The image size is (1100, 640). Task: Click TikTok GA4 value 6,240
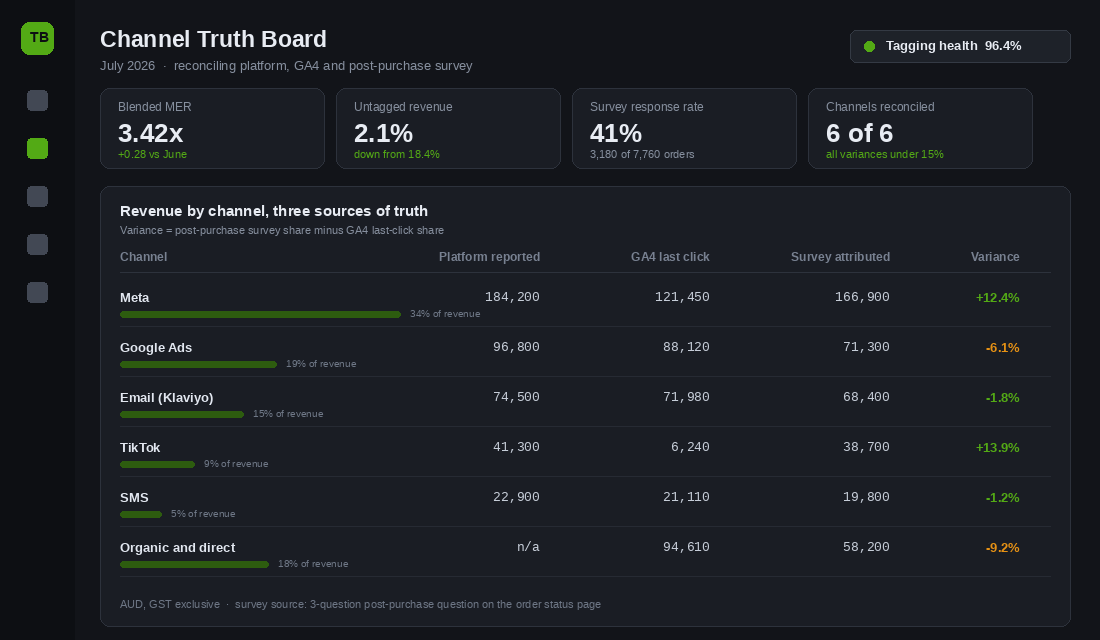690,447
